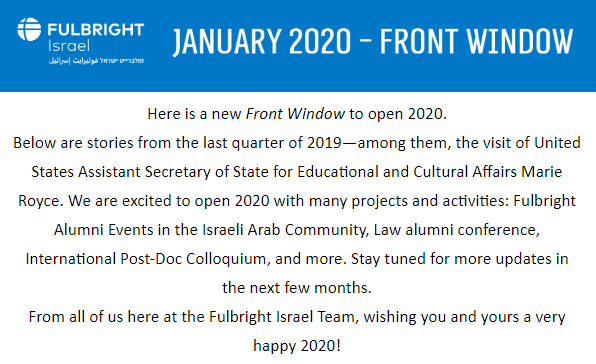Select the italic Front Window text
The width and height of the screenshot is (596, 364).
295,114
